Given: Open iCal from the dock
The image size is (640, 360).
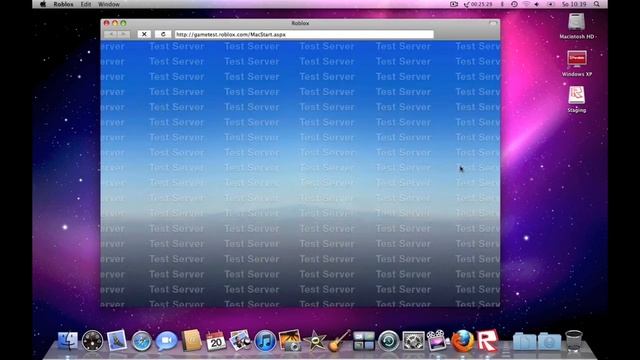Looking at the screenshot, I should coord(216,341).
